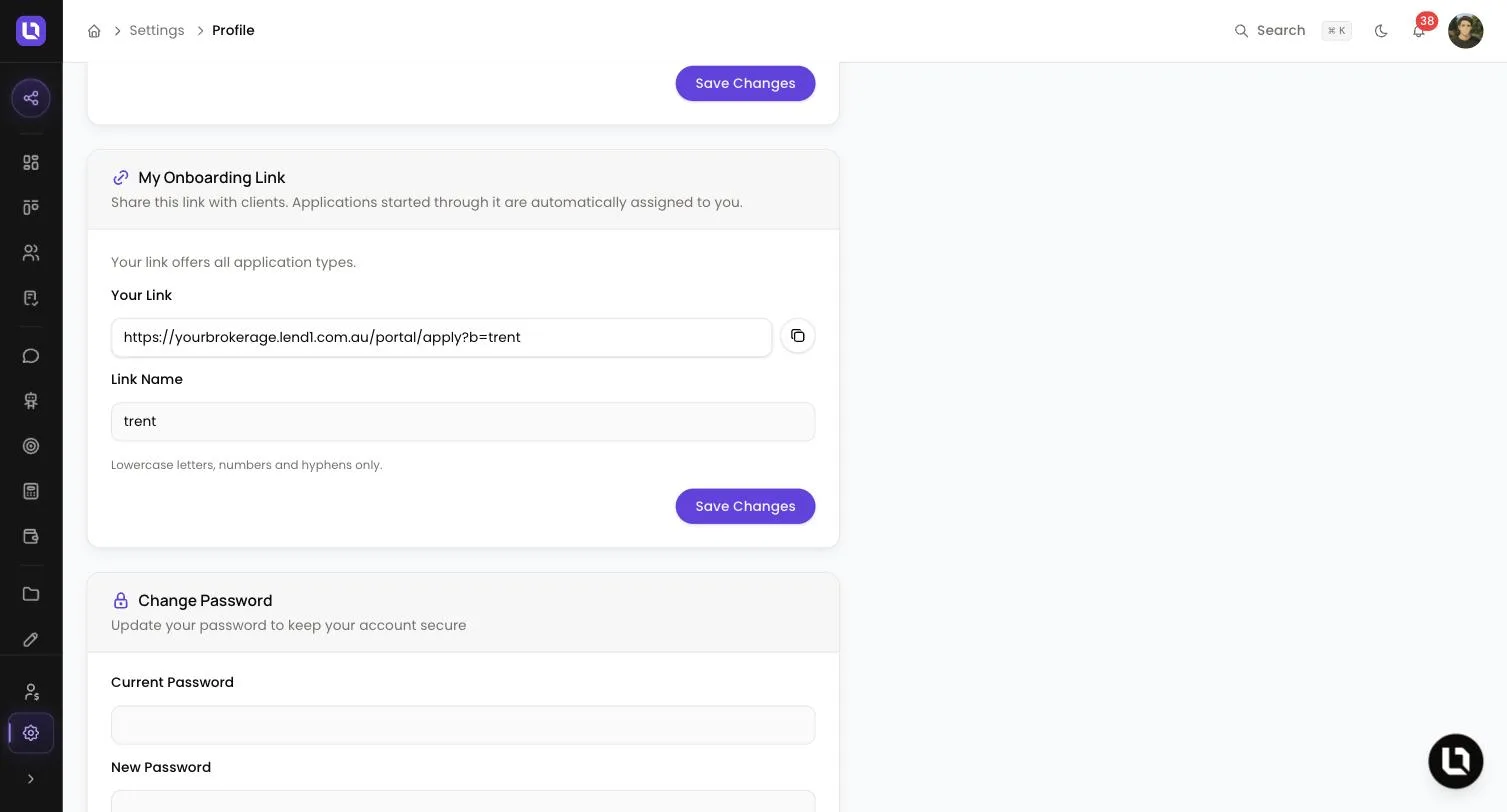Open the user avatar profile menu
1507x812 pixels.
coord(1466,31)
